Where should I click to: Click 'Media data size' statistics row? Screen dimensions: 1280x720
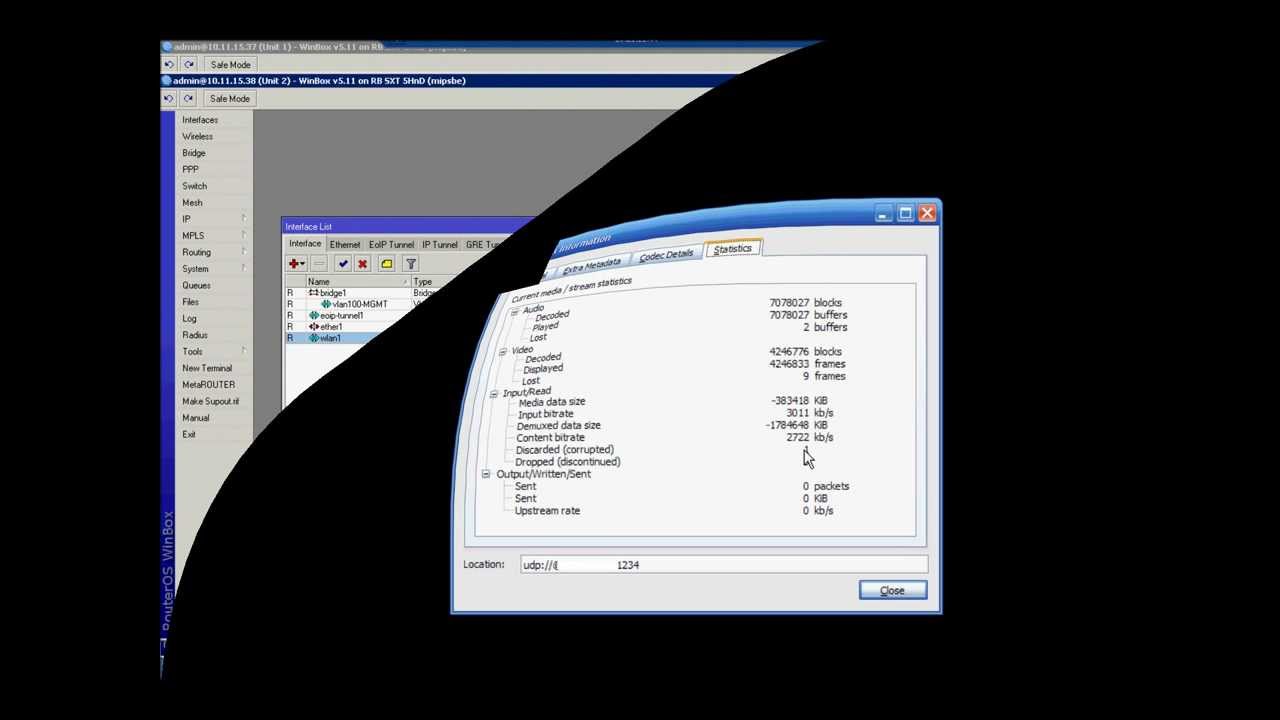pos(673,402)
